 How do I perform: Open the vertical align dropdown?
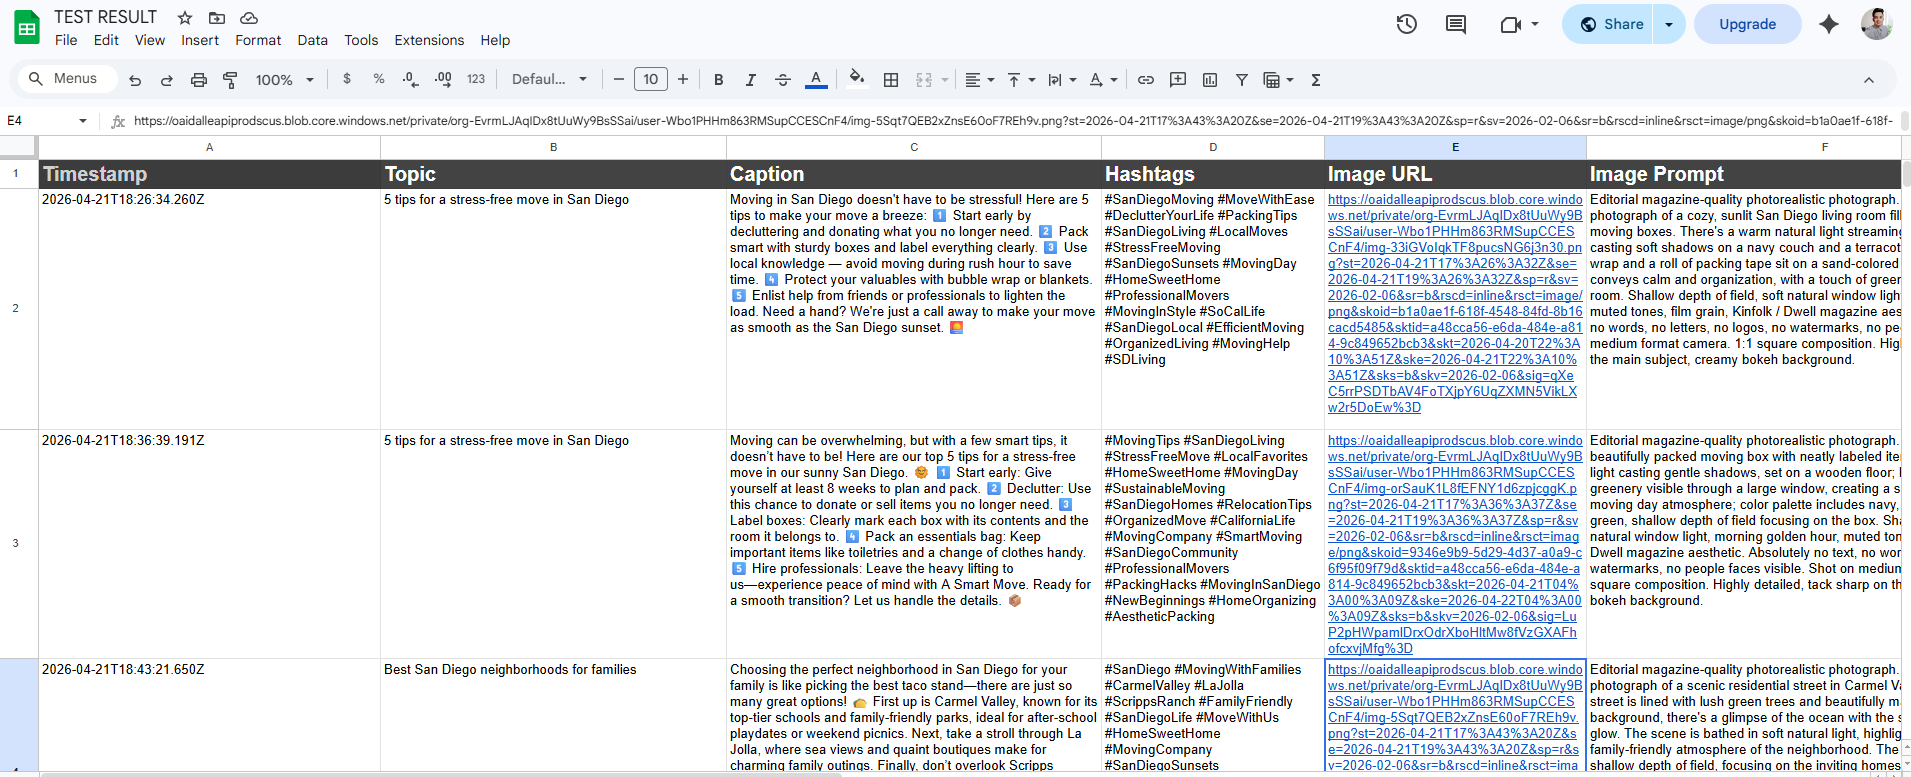[1020, 79]
